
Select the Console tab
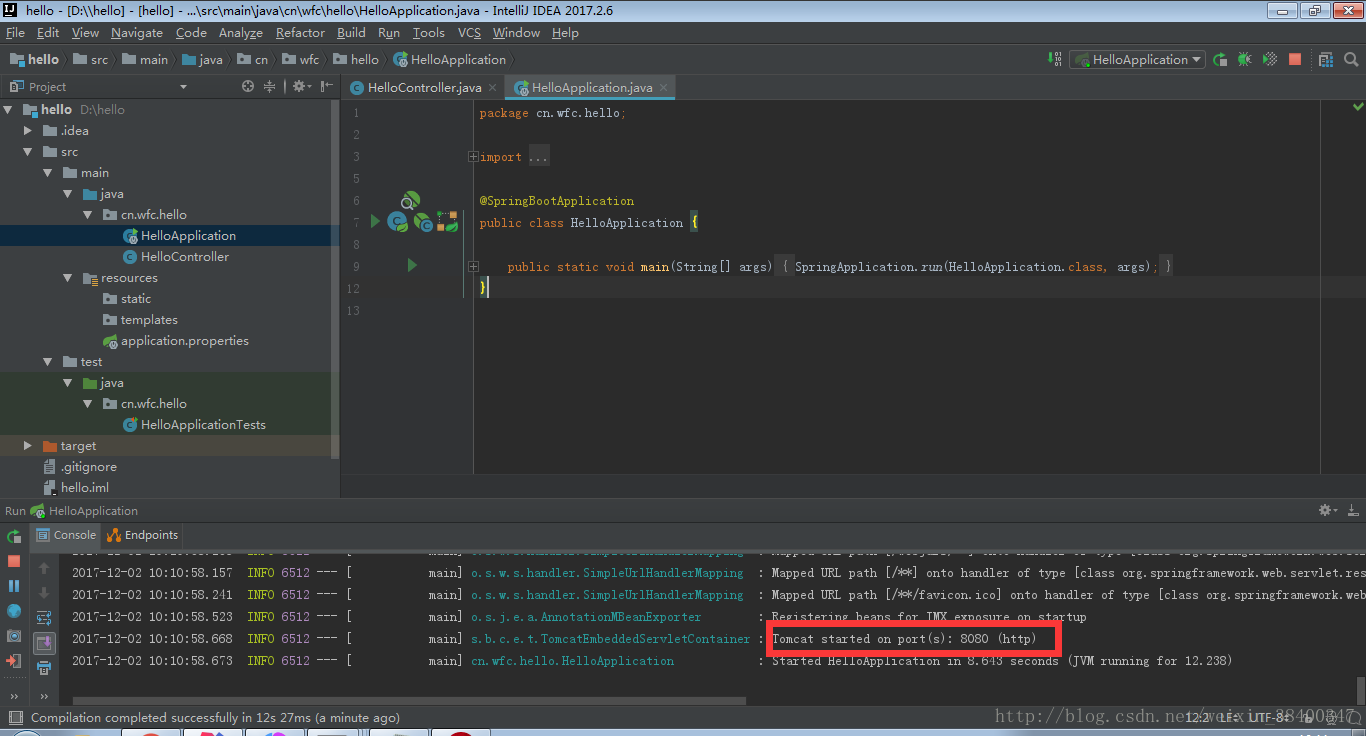66,535
